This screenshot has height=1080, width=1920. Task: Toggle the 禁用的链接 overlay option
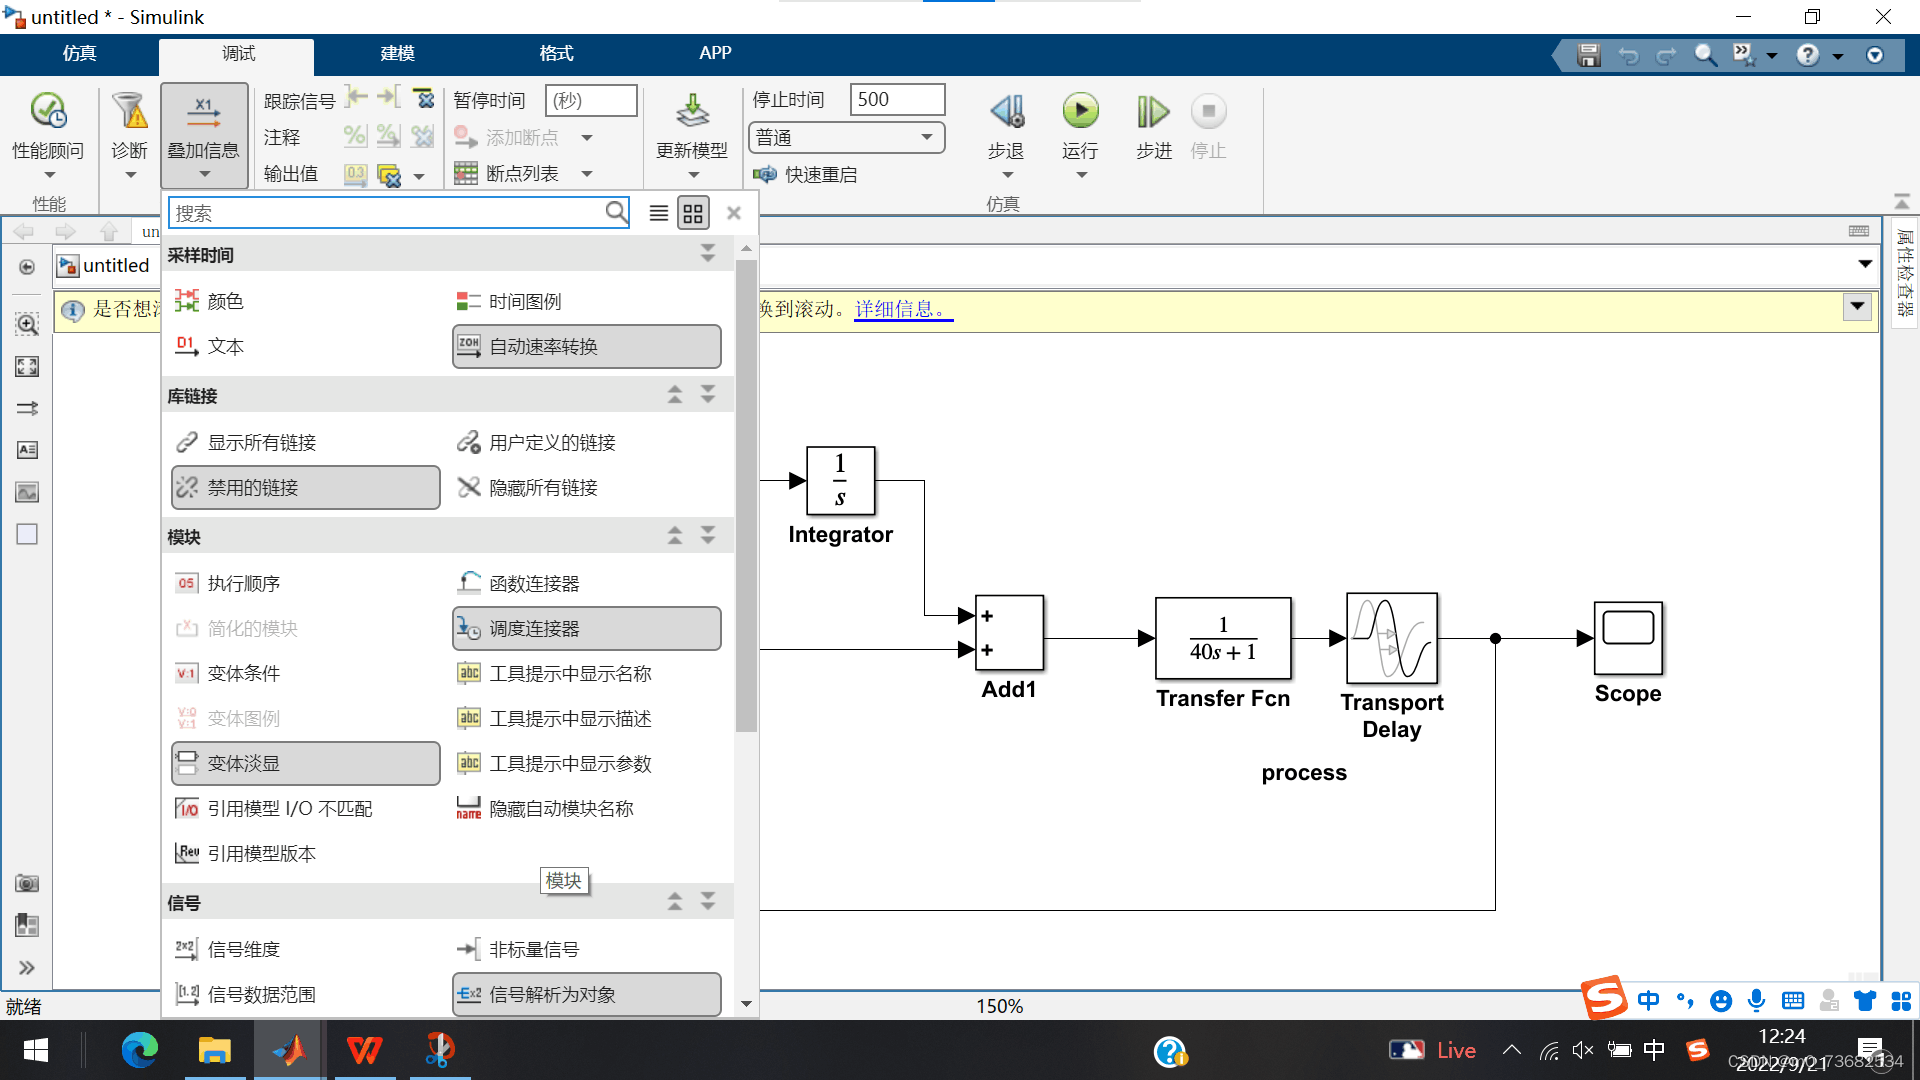point(305,488)
